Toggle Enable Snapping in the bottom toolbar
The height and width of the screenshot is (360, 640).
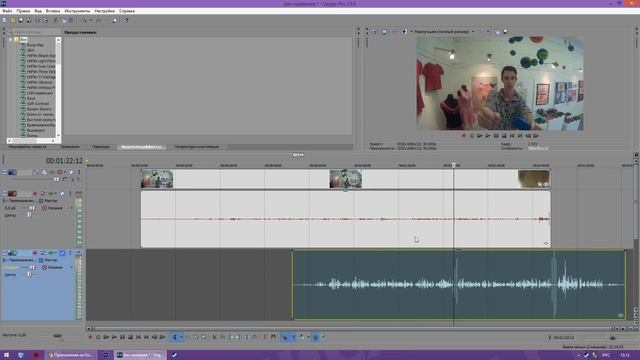click(x=284, y=337)
